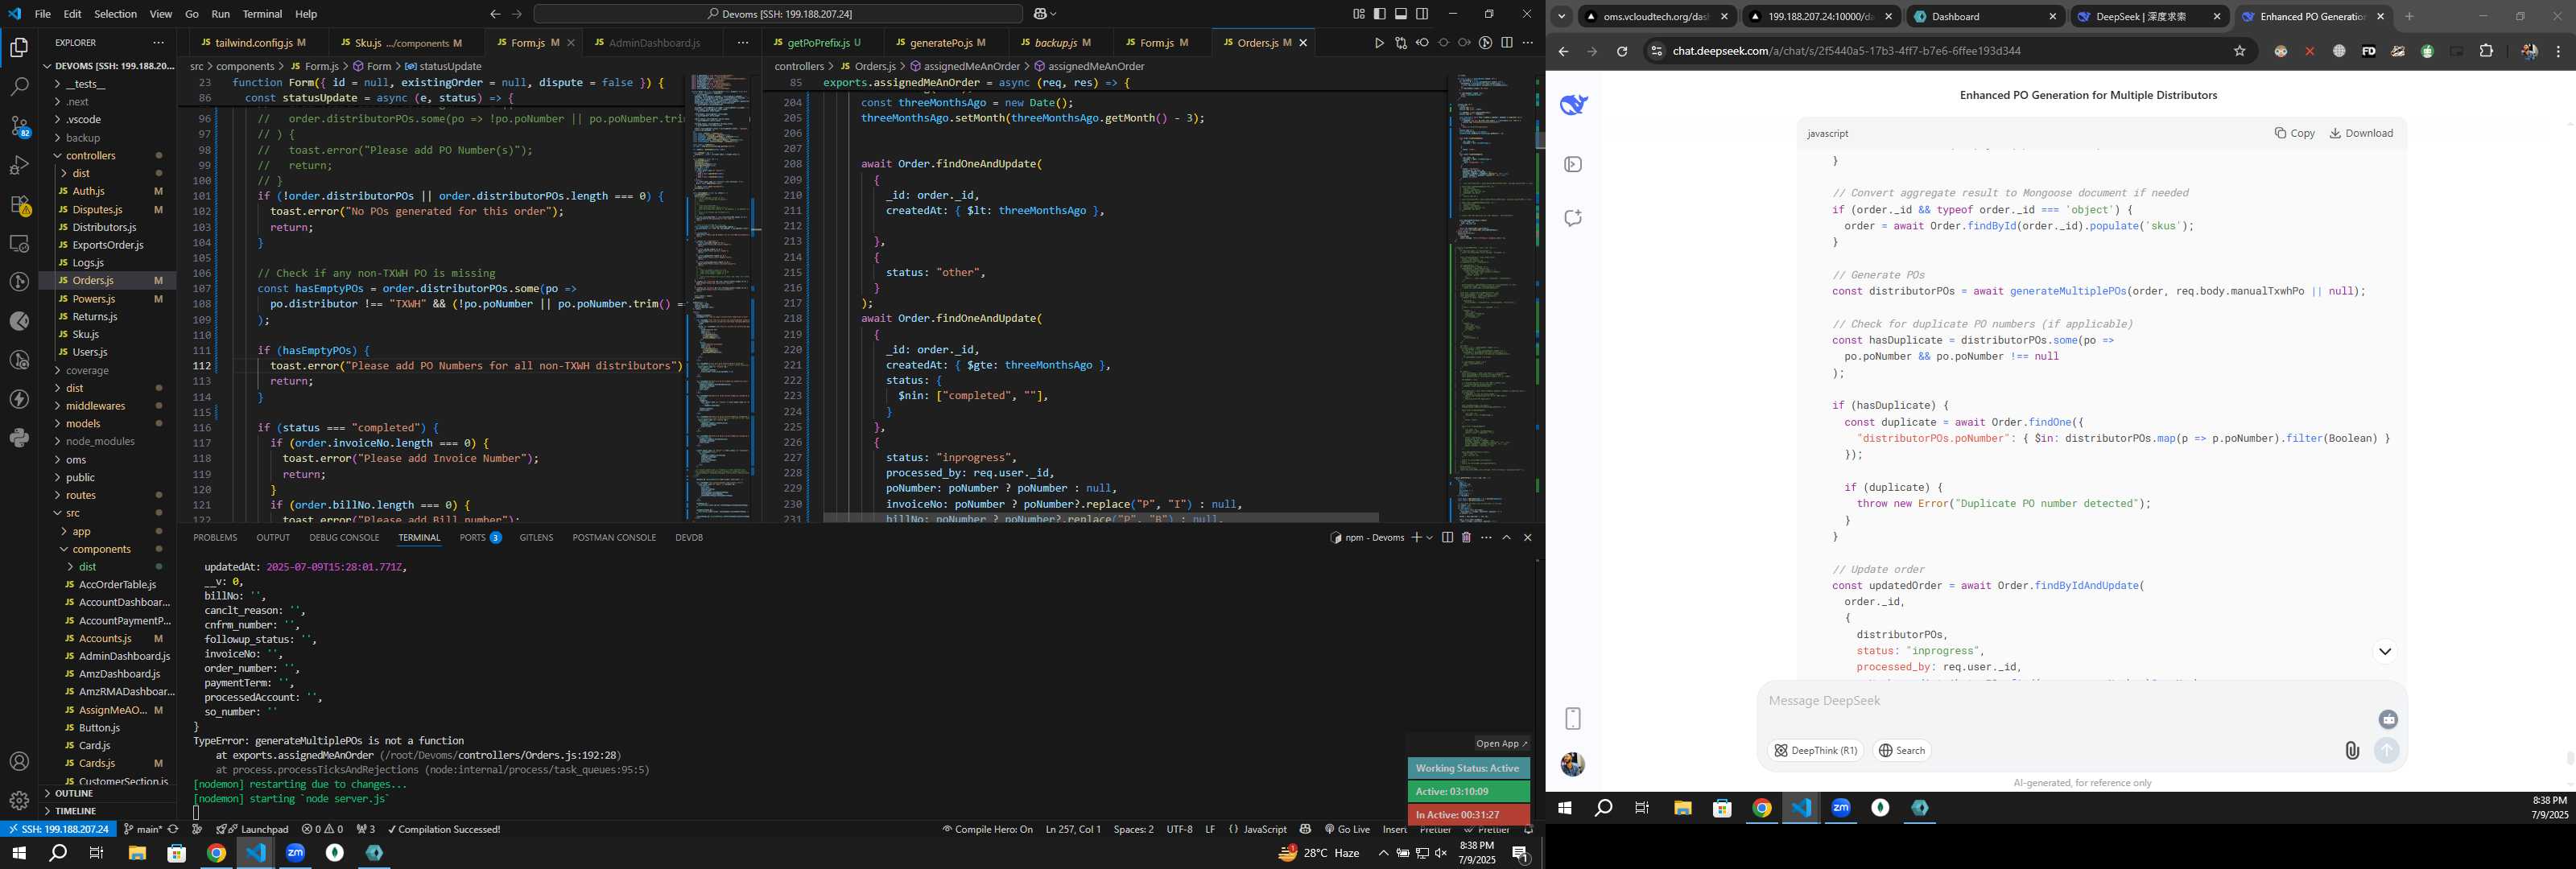Image resolution: width=2576 pixels, height=869 pixels.
Task: Expand the middlewares folder
Action: pos(95,406)
